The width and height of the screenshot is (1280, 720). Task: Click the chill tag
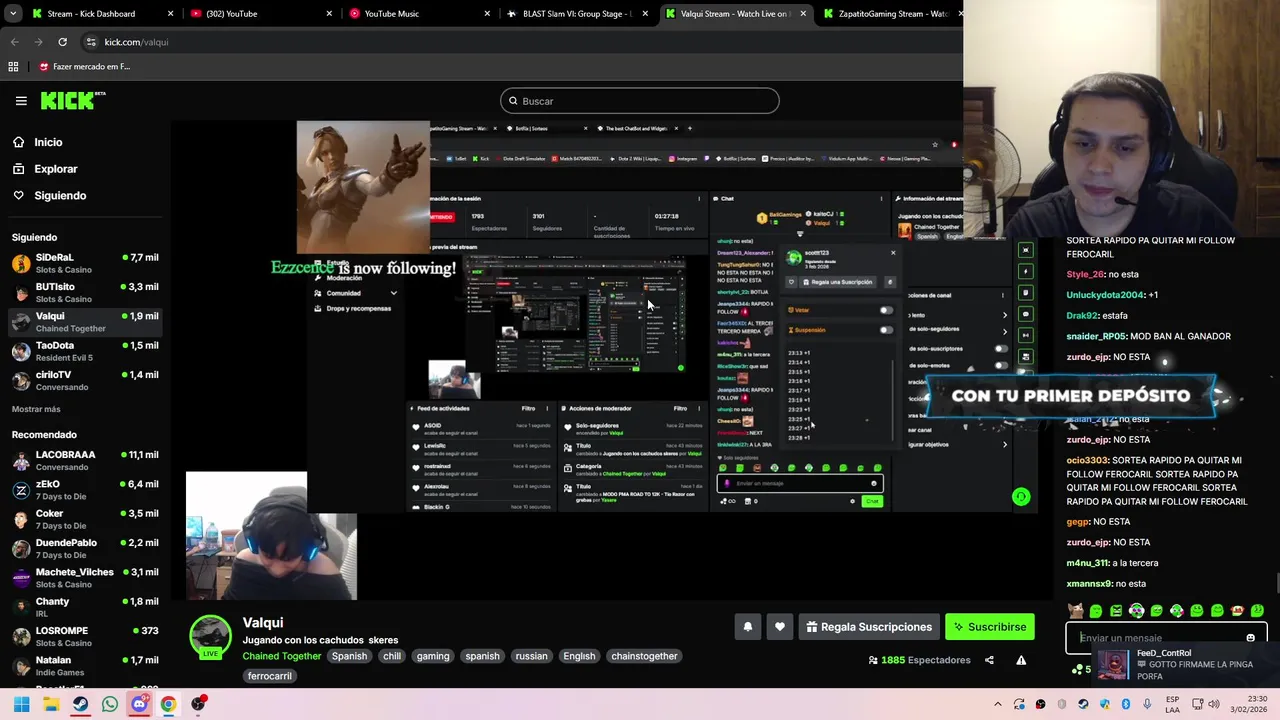392,656
